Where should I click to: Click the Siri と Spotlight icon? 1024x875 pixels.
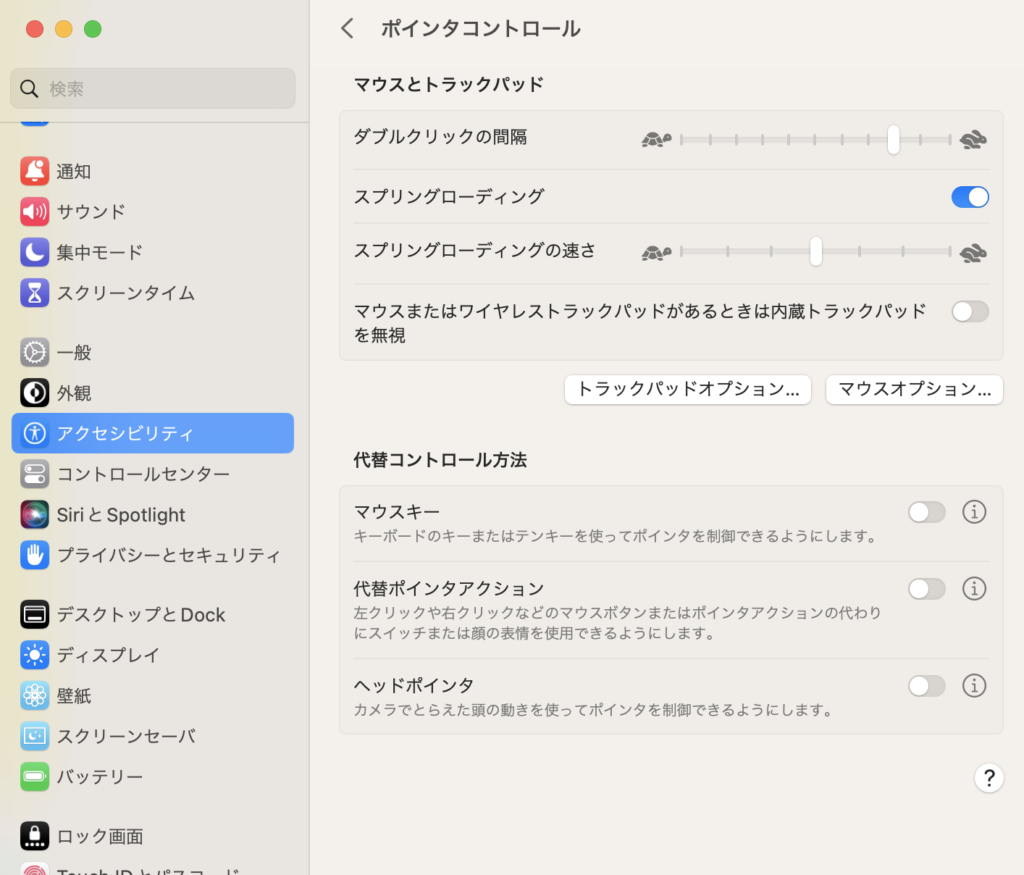pyautogui.click(x=35, y=515)
